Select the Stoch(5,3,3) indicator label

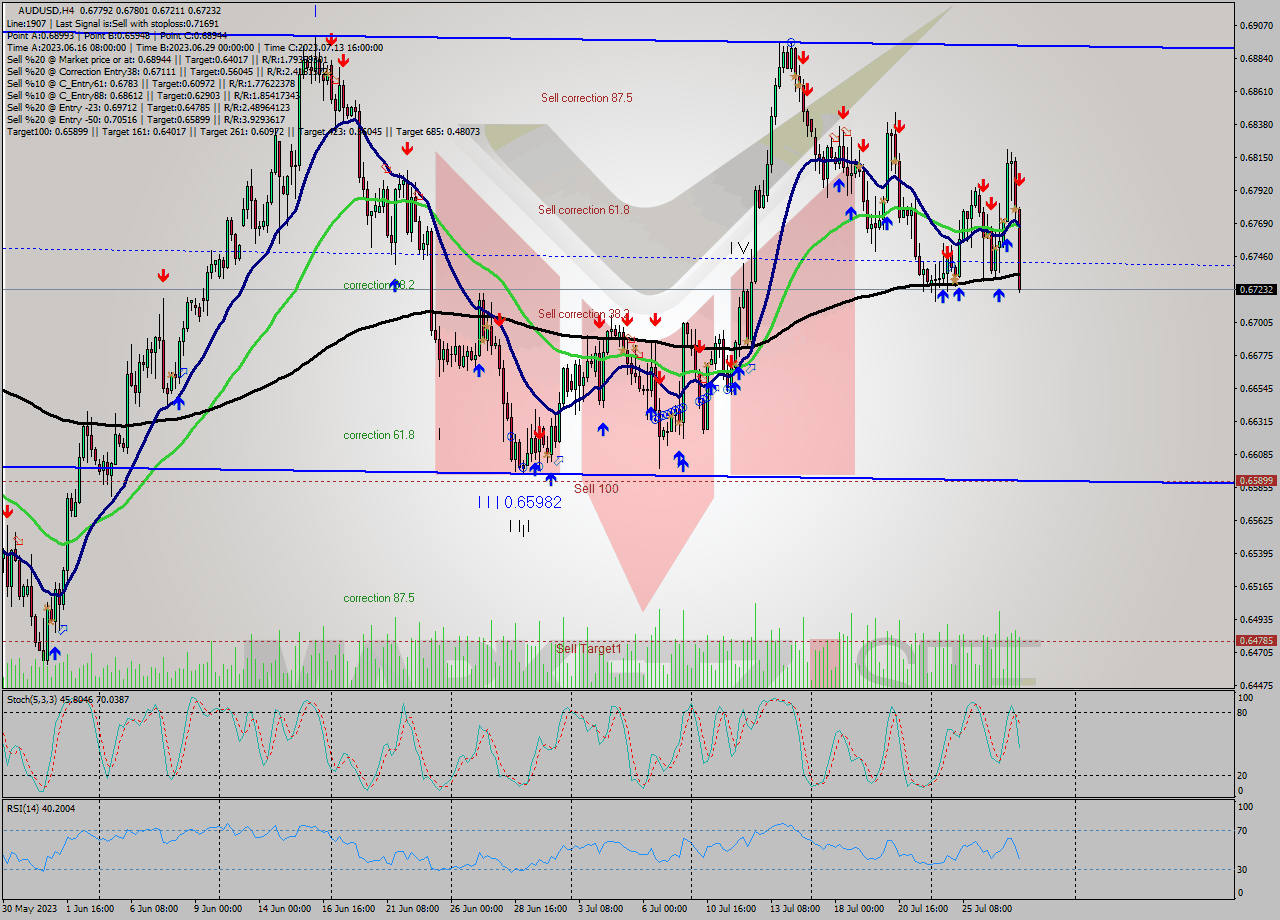coord(66,700)
